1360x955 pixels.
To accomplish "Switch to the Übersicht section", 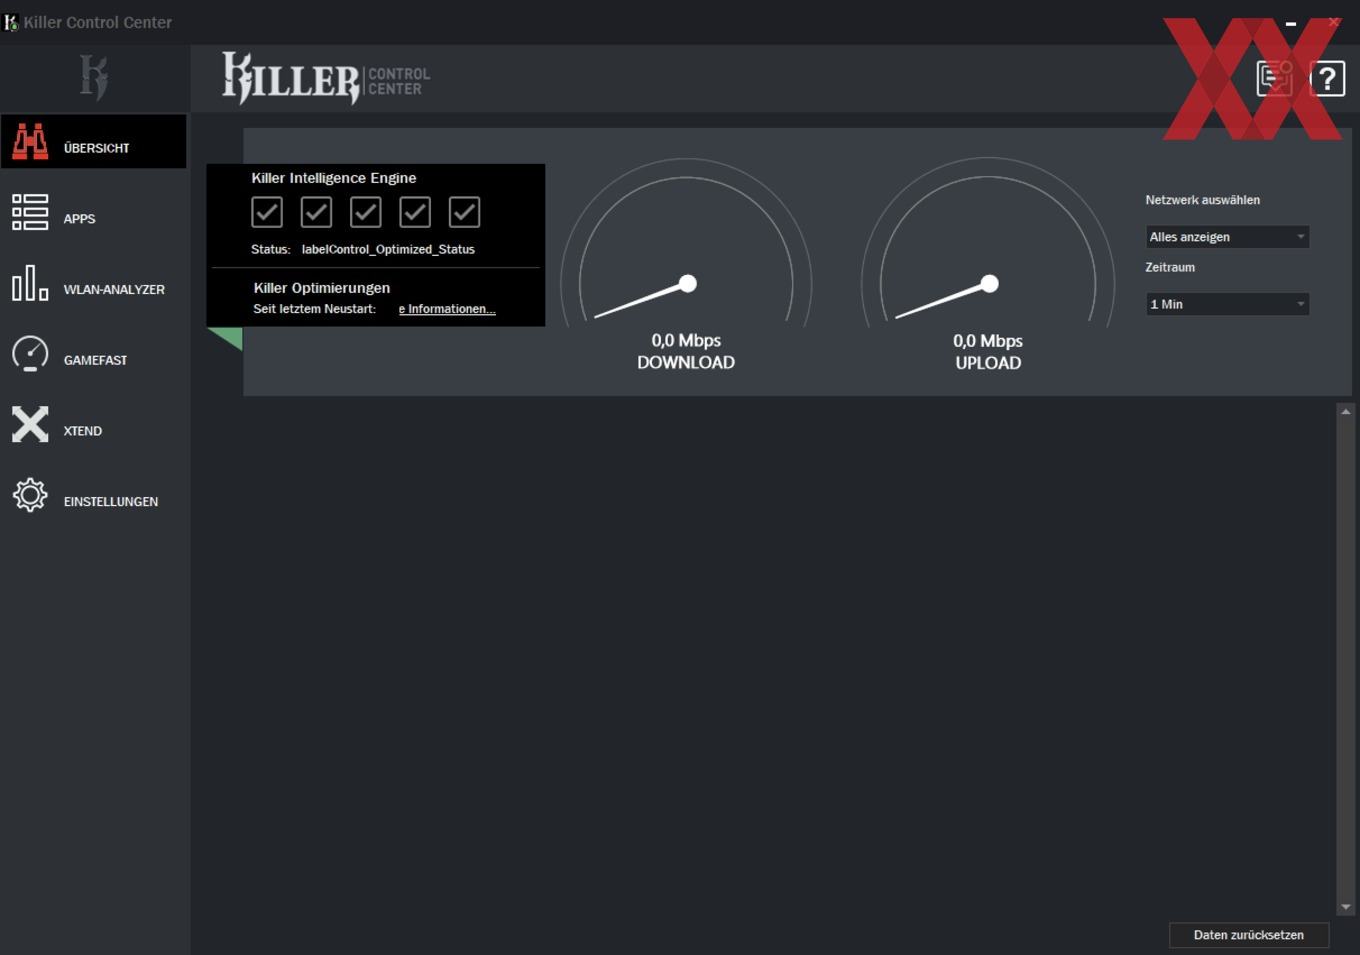I will click(93, 142).
